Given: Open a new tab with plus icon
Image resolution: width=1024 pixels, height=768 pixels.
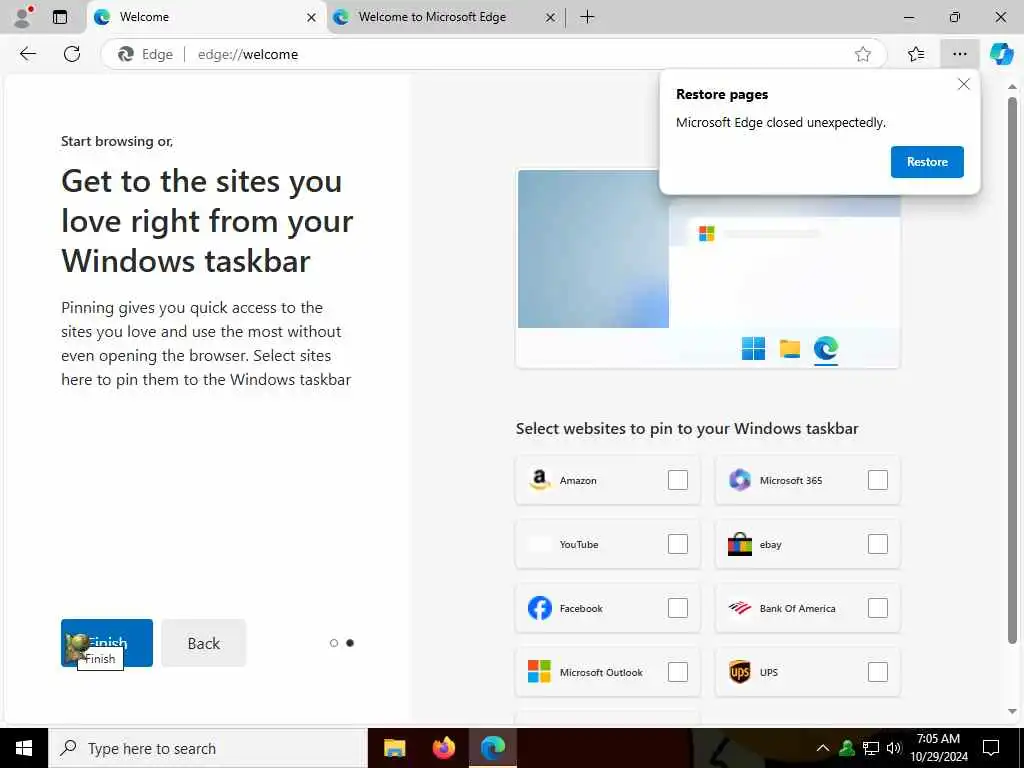Looking at the screenshot, I should pos(587,17).
